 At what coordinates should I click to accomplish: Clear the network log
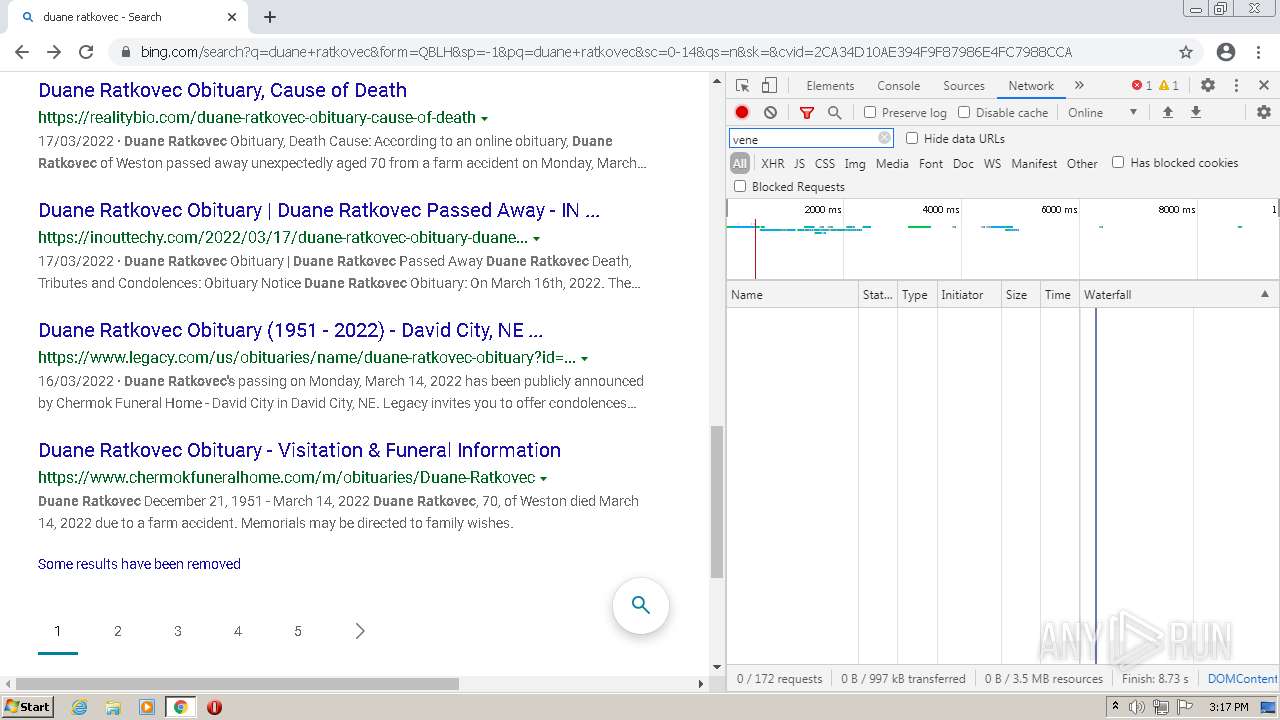pyautogui.click(x=770, y=113)
